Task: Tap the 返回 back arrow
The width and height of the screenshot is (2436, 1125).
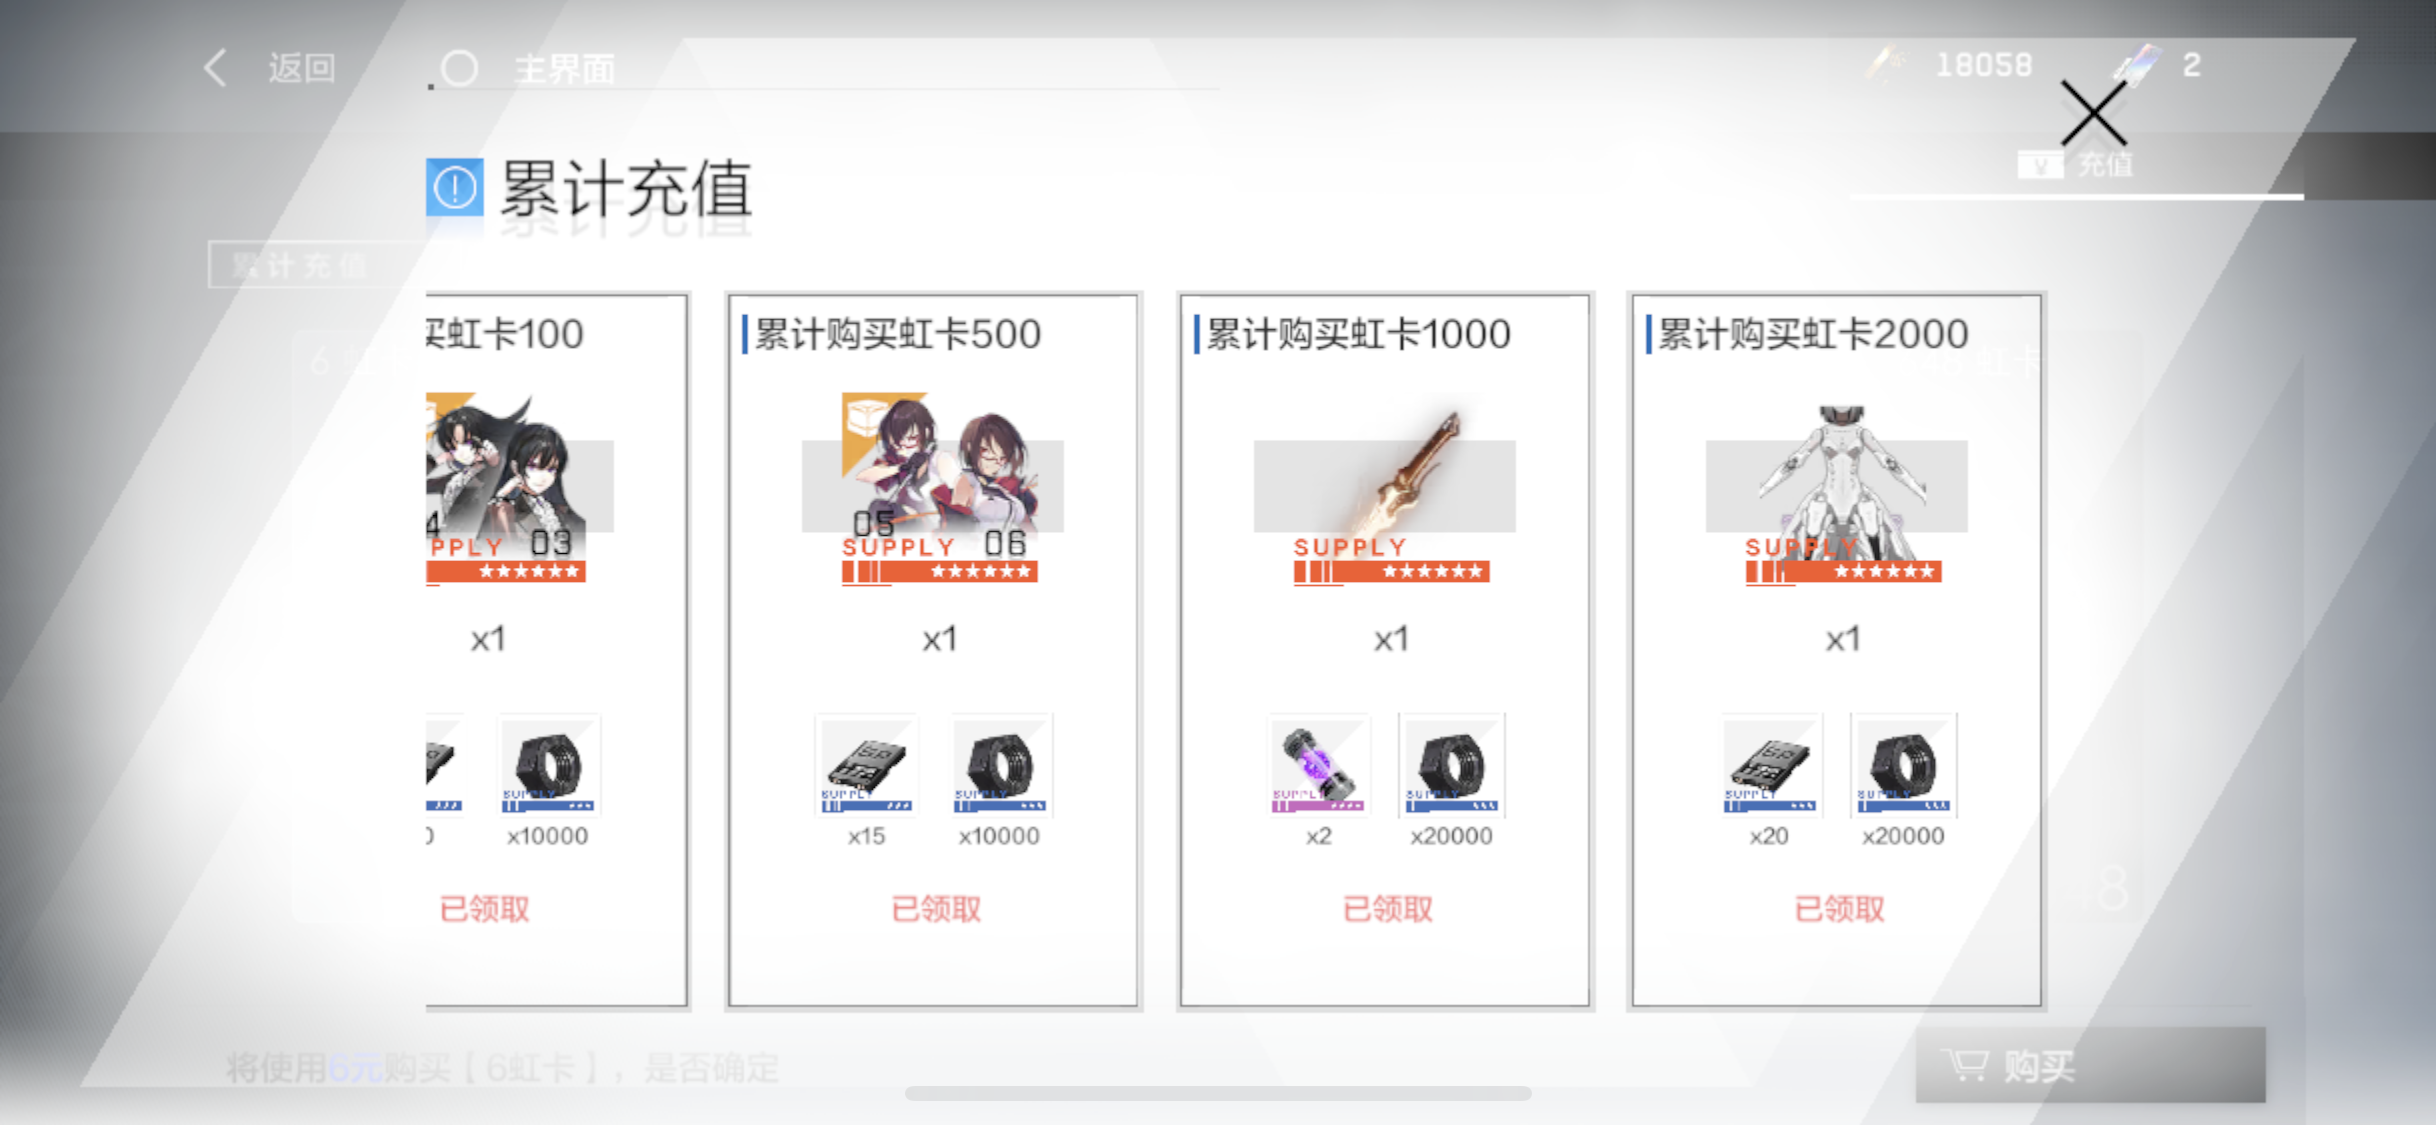Action: (215, 68)
